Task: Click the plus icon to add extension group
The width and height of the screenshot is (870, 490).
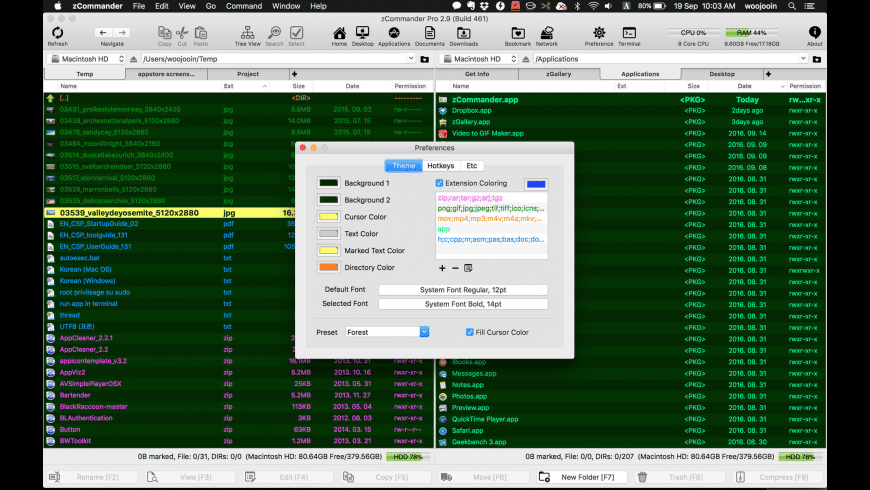Action: tap(442, 268)
